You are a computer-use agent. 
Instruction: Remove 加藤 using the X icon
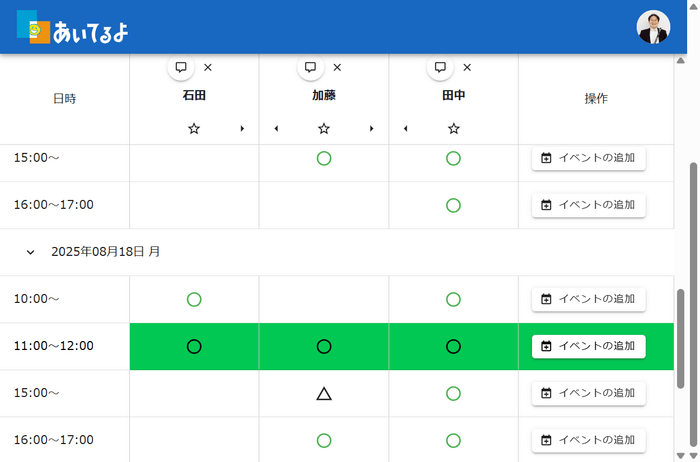point(337,67)
